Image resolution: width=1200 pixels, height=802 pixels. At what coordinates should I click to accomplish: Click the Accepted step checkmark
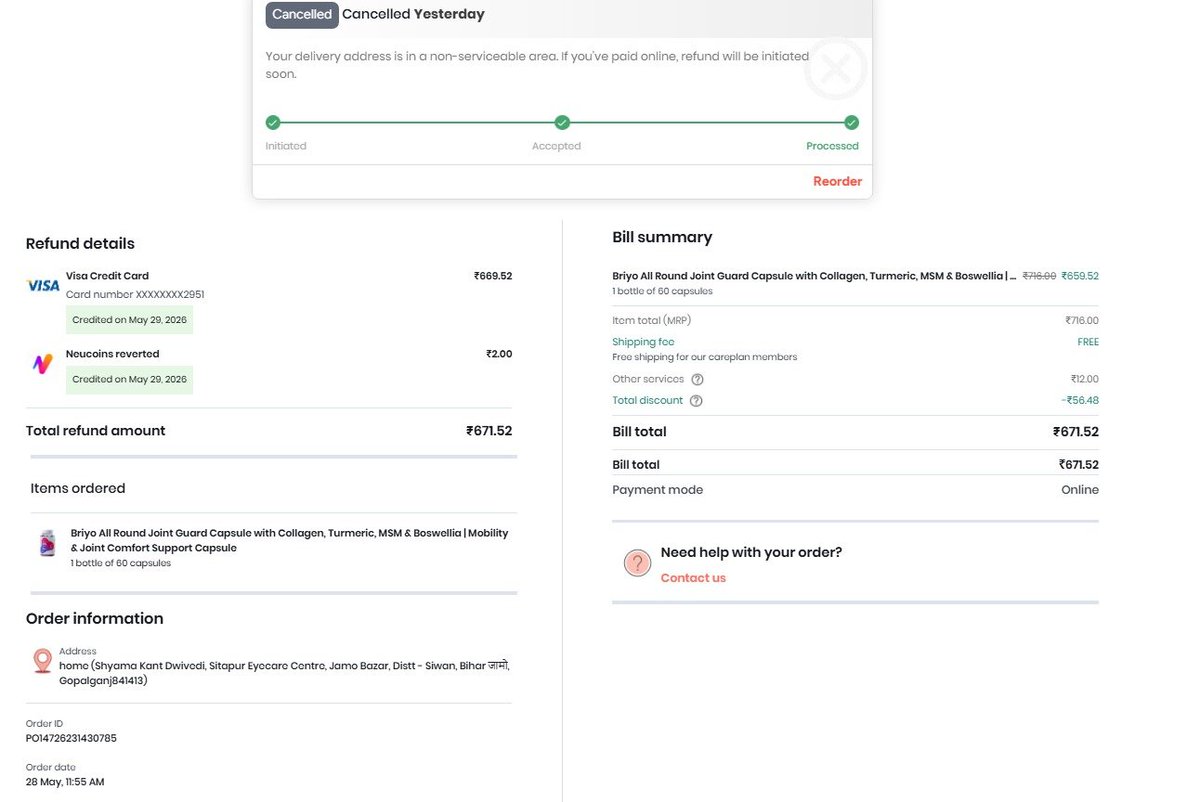click(x=562, y=123)
